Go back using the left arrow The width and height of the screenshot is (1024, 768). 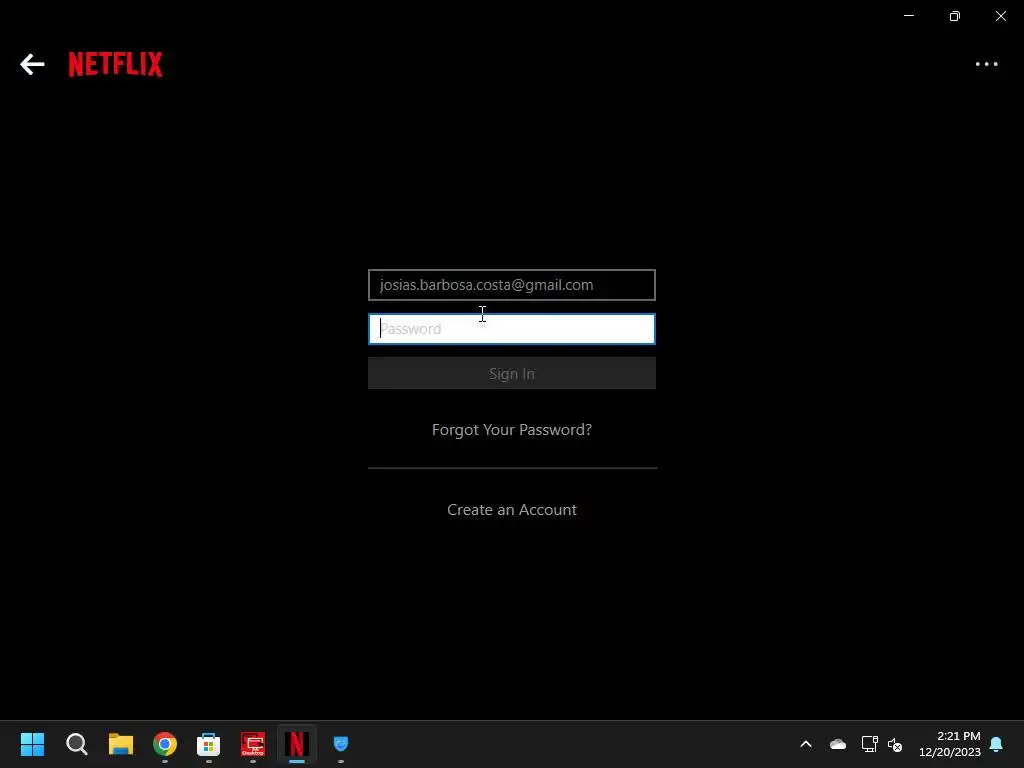[x=32, y=64]
